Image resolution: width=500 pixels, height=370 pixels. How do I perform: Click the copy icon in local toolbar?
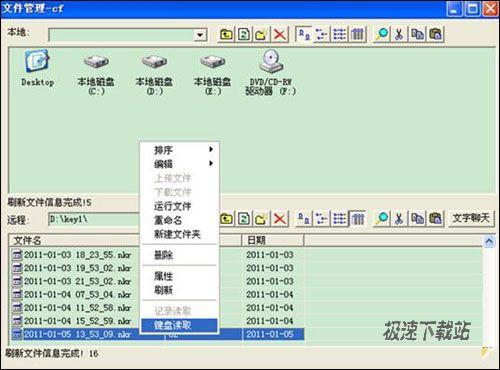417,34
